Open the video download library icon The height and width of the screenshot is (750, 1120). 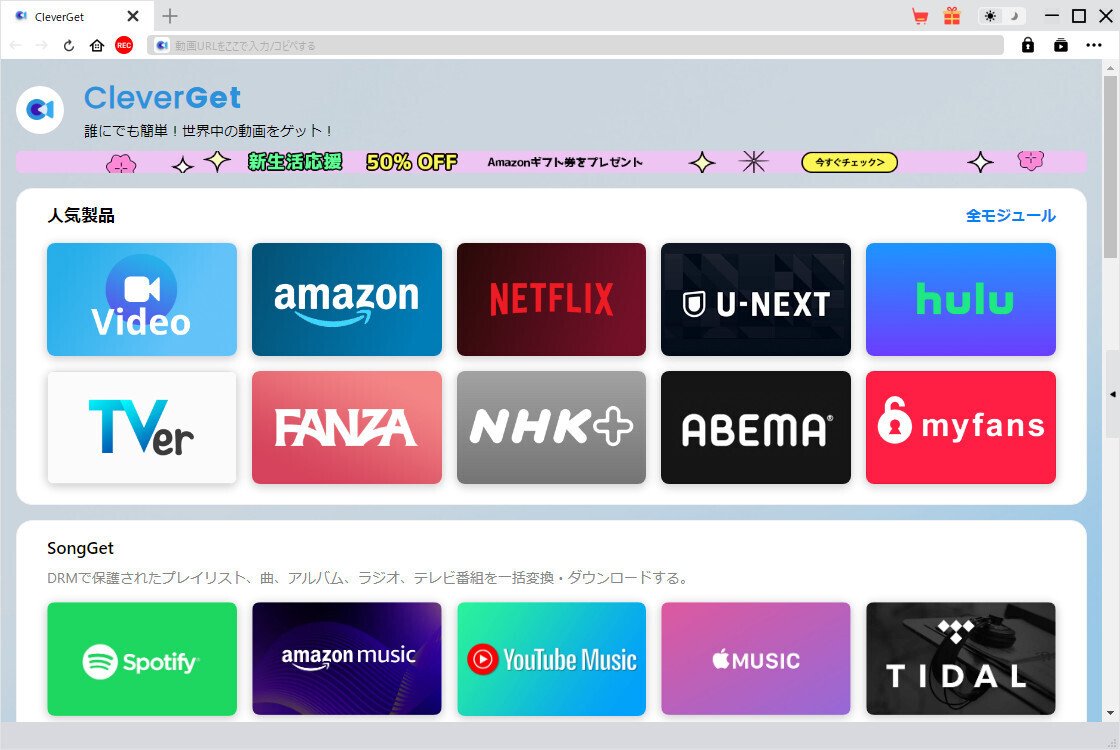click(1061, 45)
